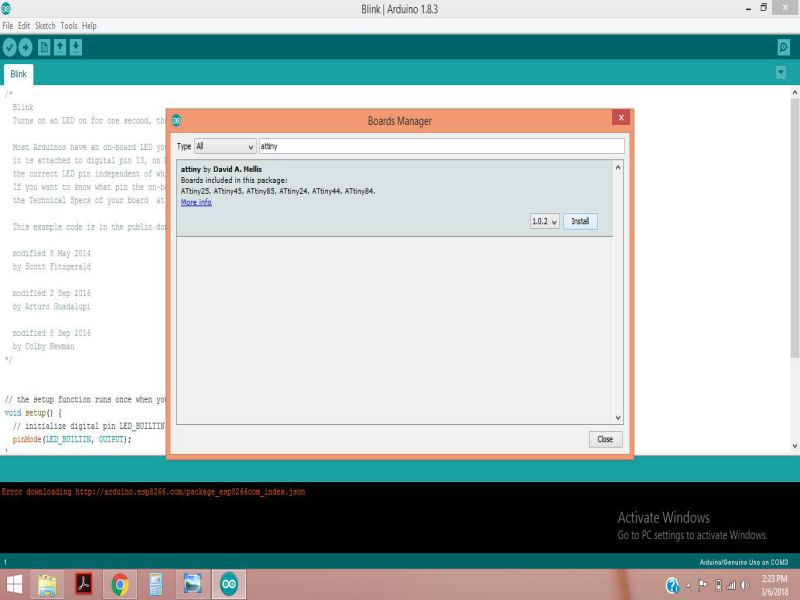Viewport: 800px width, 600px height.
Task: Close Boards Manager with red X
Action: 621,117
